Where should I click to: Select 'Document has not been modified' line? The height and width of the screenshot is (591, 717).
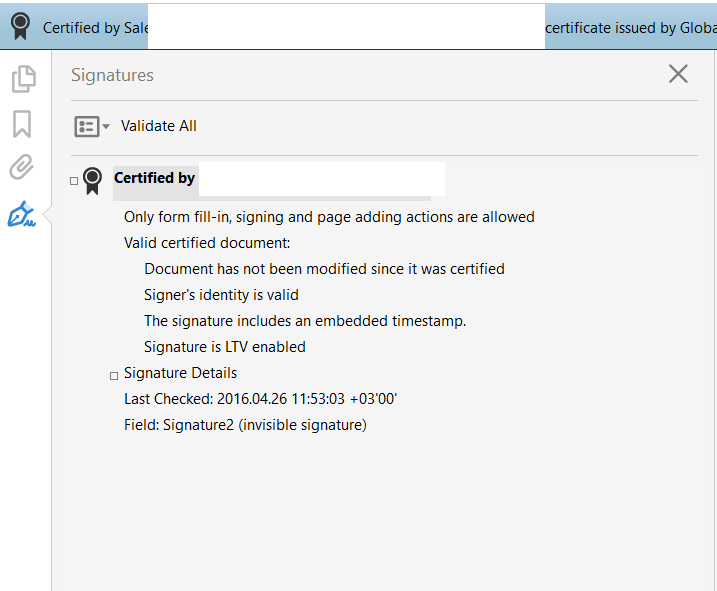(324, 269)
